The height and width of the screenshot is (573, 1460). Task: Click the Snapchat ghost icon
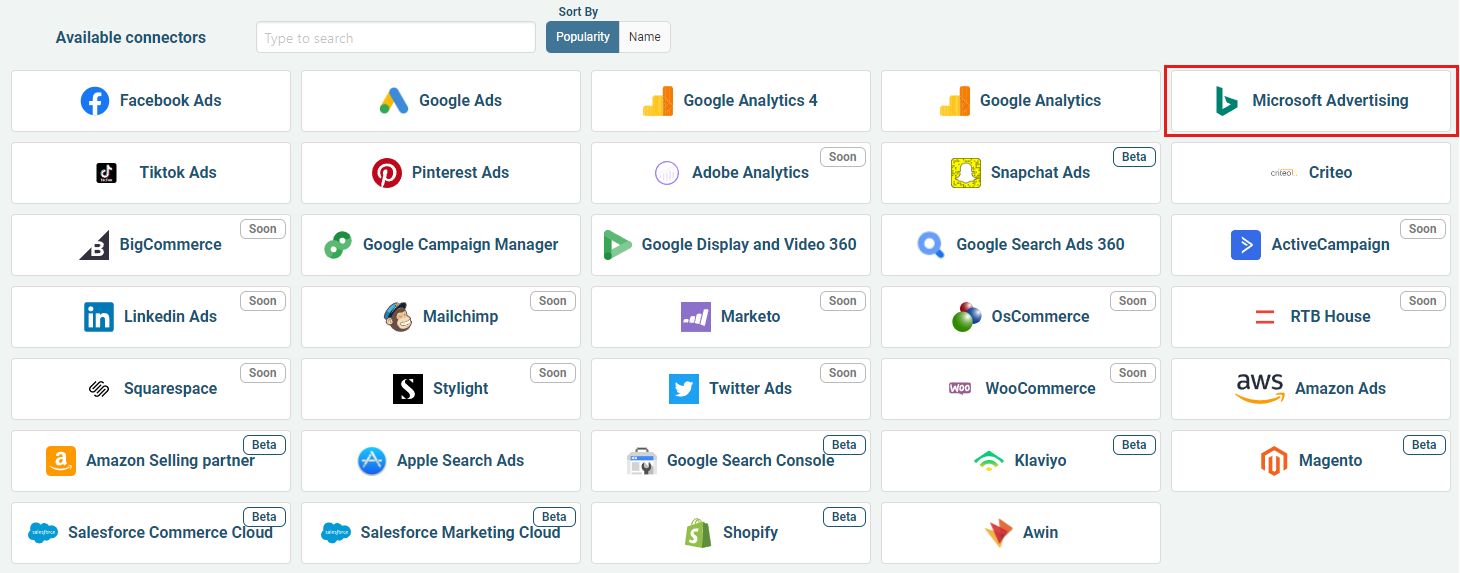coord(966,173)
